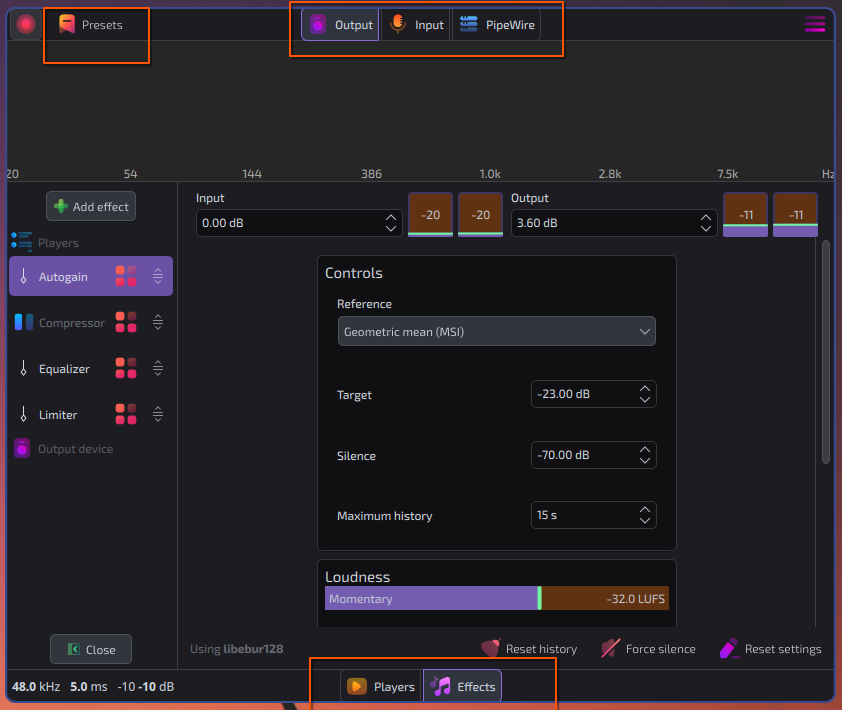842x710 pixels.
Task: Decrease the Maximum history value
Action: point(645,521)
